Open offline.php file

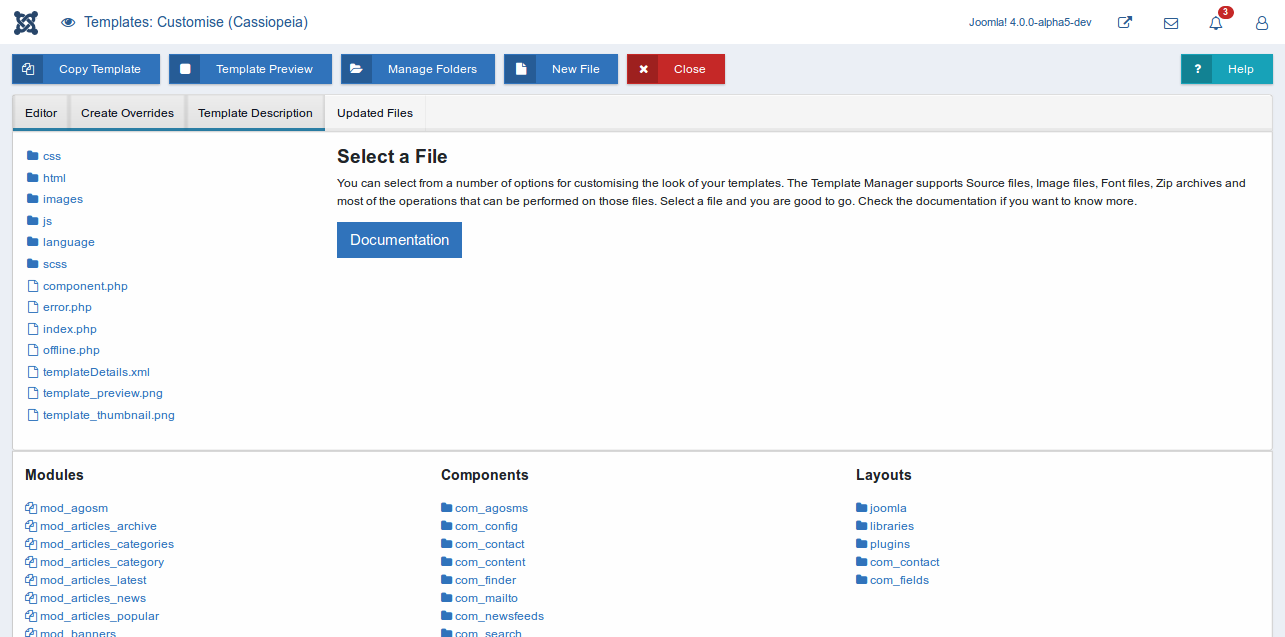[x=71, y=350]
